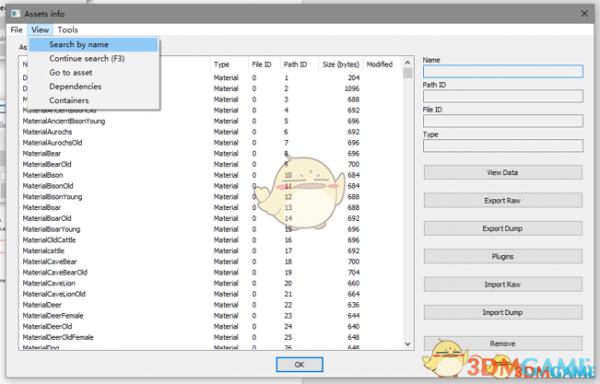This screenshot has width=600, height=384.
Task: Click the Export Raw button
Action: tap(503, 200)
